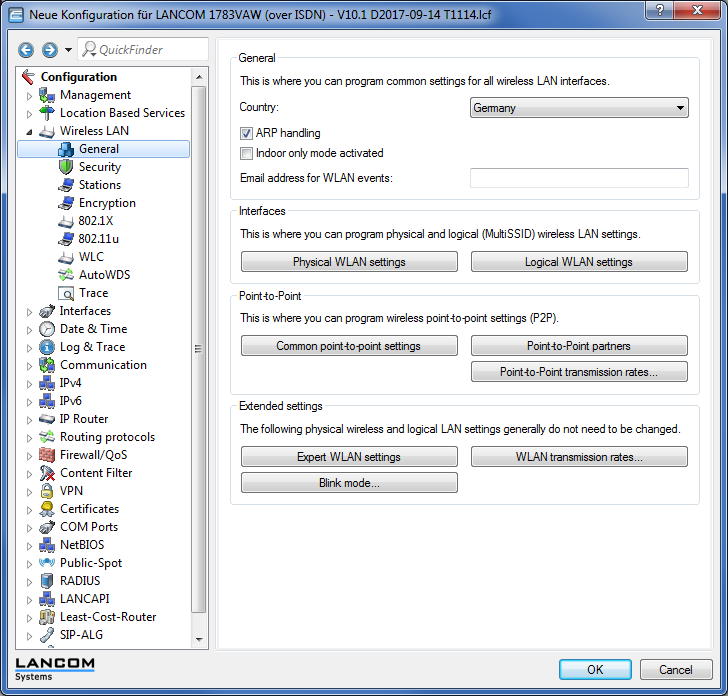The height and width of the screenshot is (696, 728).
Task: Open Physical WLAN settings
Action: (x=349, y=262)
